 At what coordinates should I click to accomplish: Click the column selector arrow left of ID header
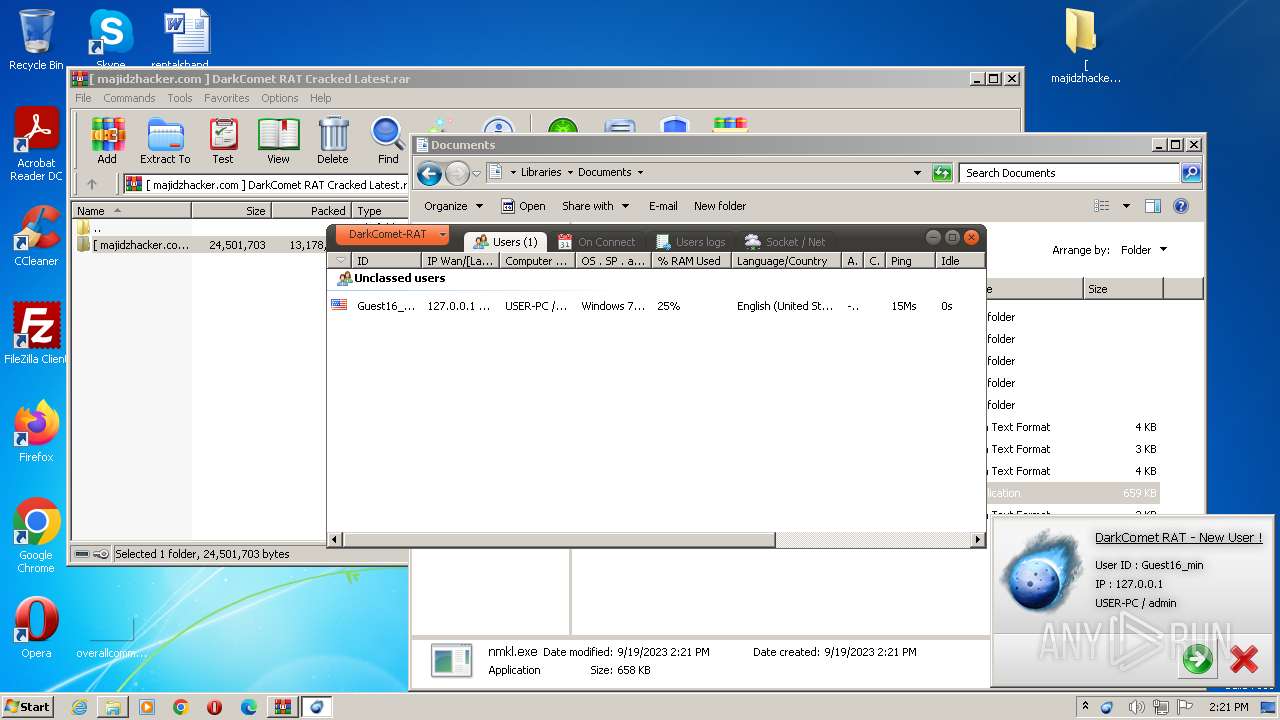pos(340,261)
